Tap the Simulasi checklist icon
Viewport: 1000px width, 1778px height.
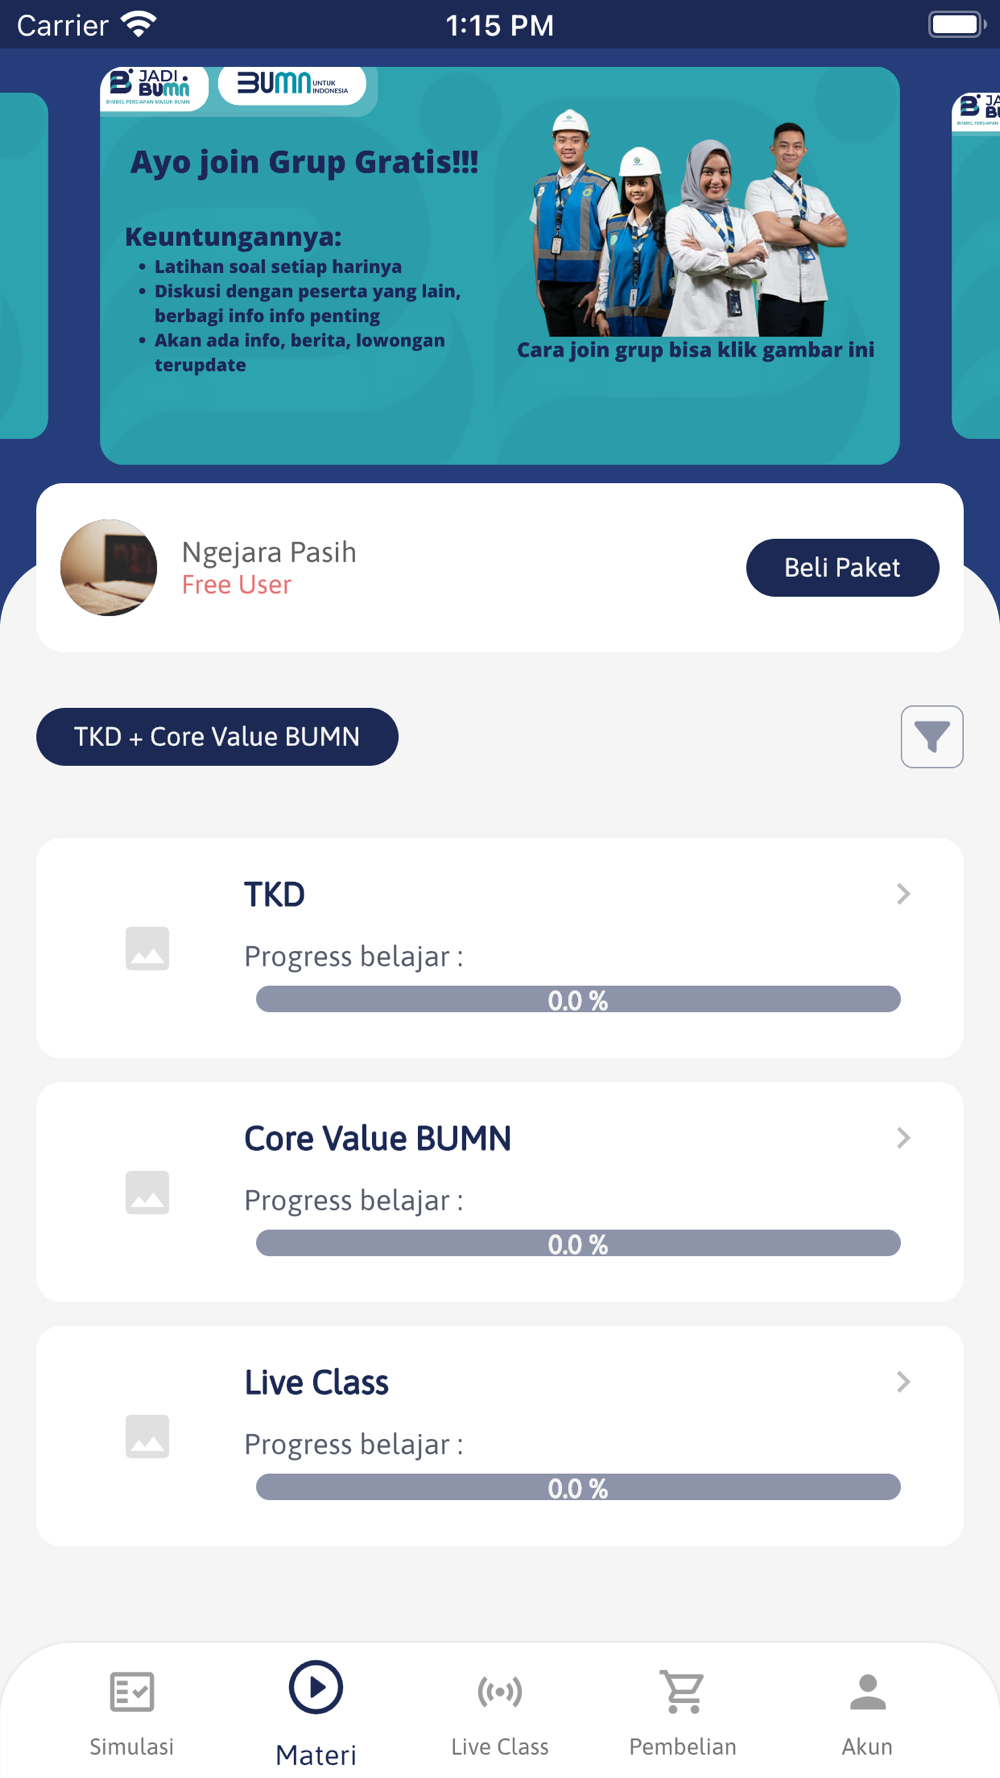click(x=132, y=1691)
